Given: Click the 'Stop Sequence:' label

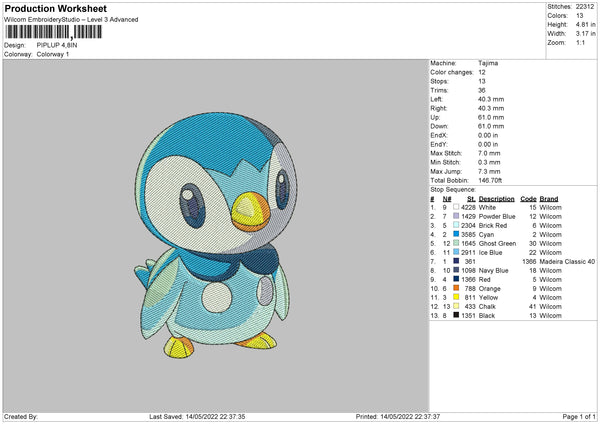Looking at the screenshot, I should 453,190.
